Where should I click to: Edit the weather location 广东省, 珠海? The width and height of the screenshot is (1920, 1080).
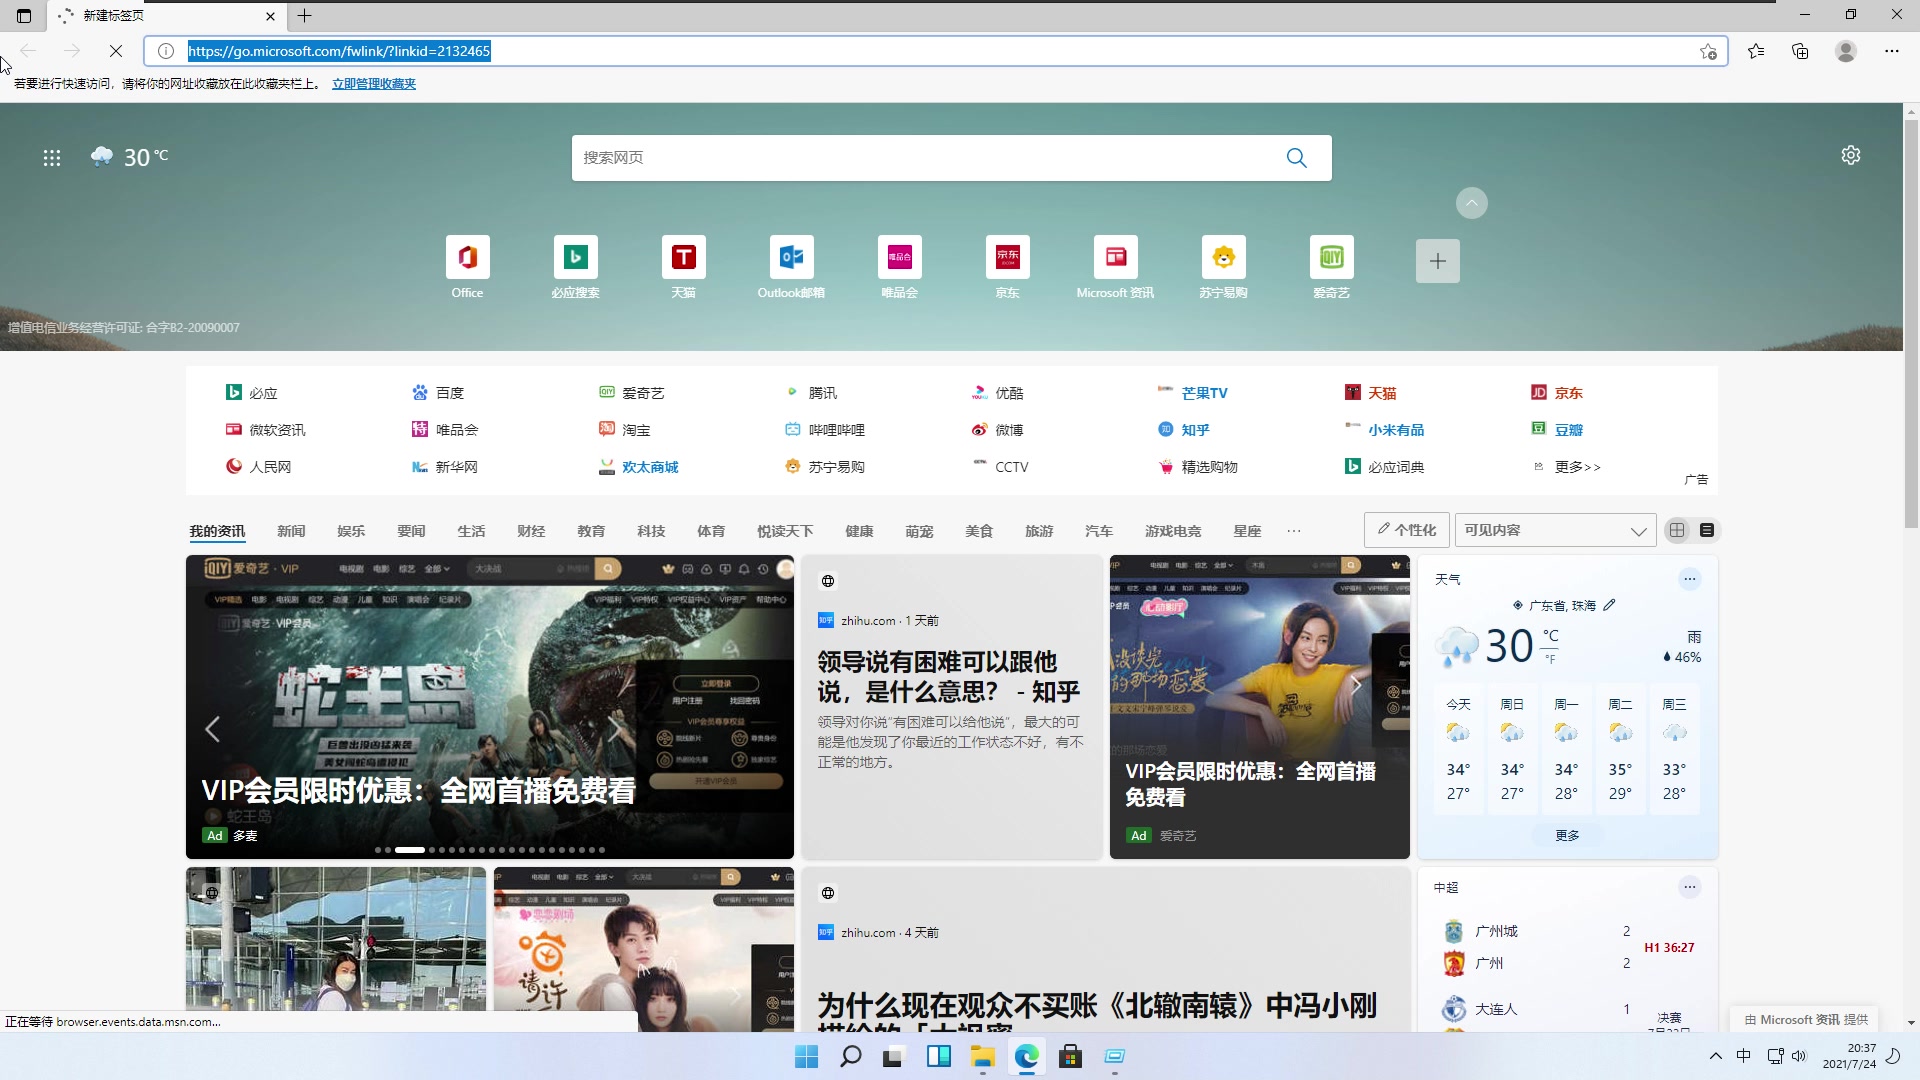coord(1609,605)
